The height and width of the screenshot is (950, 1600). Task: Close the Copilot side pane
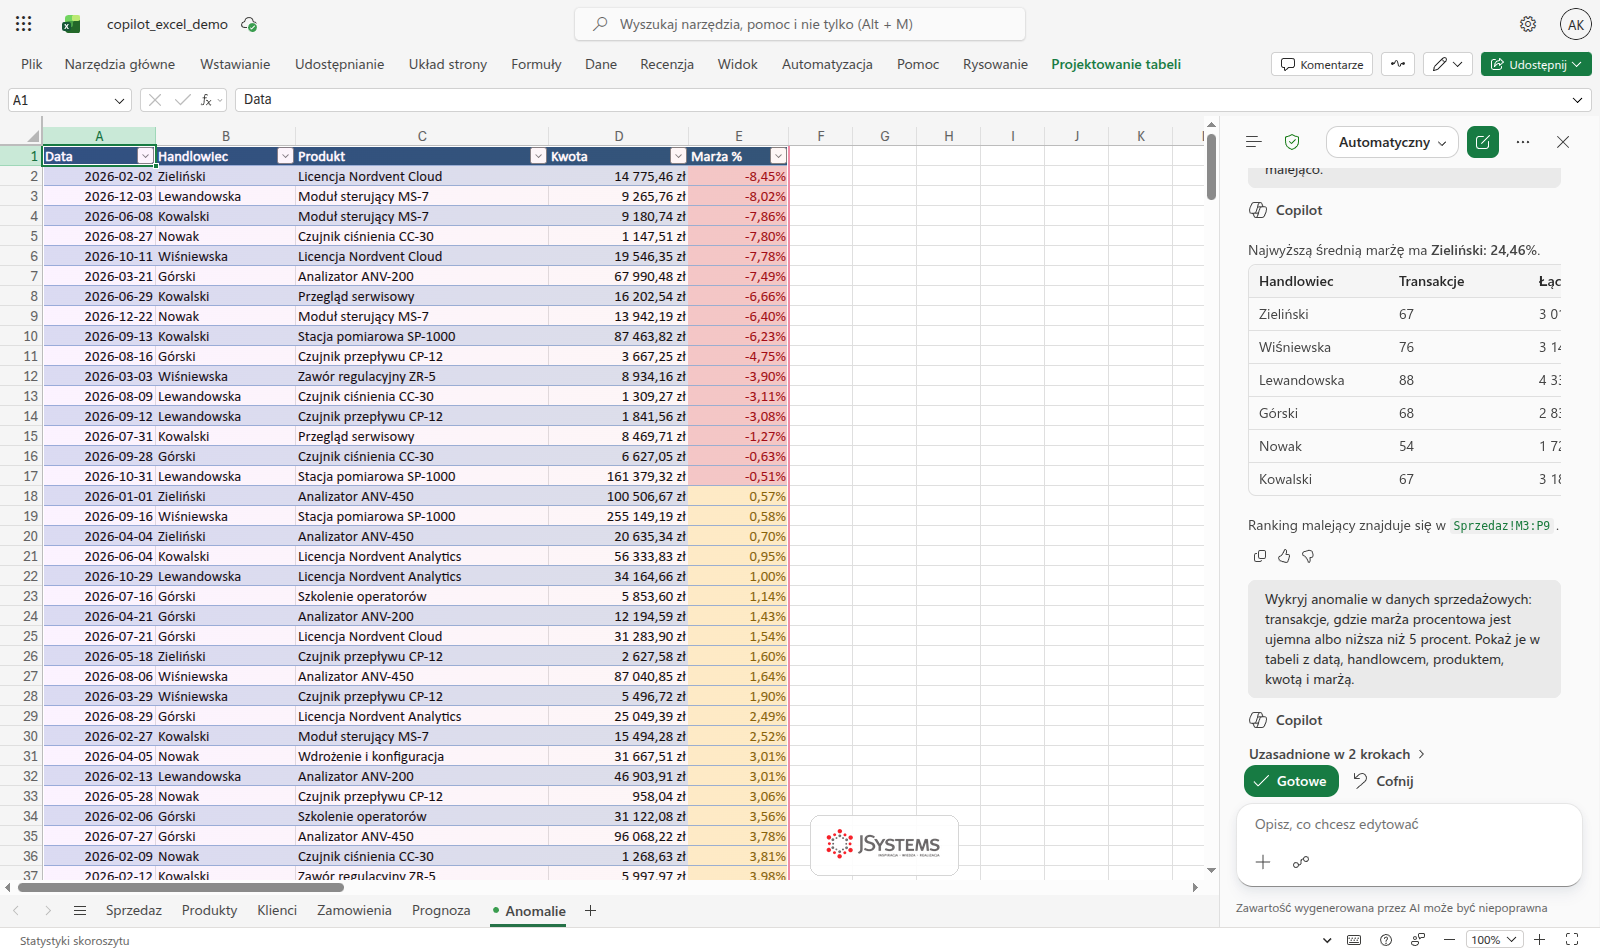point(1563,142)
